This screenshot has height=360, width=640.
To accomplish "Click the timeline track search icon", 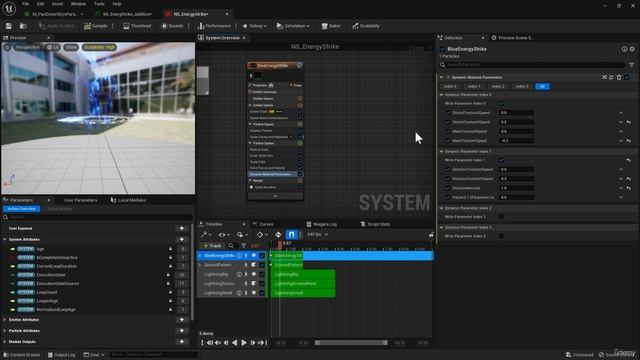I will pyautogui.click(x=231, y=246).
